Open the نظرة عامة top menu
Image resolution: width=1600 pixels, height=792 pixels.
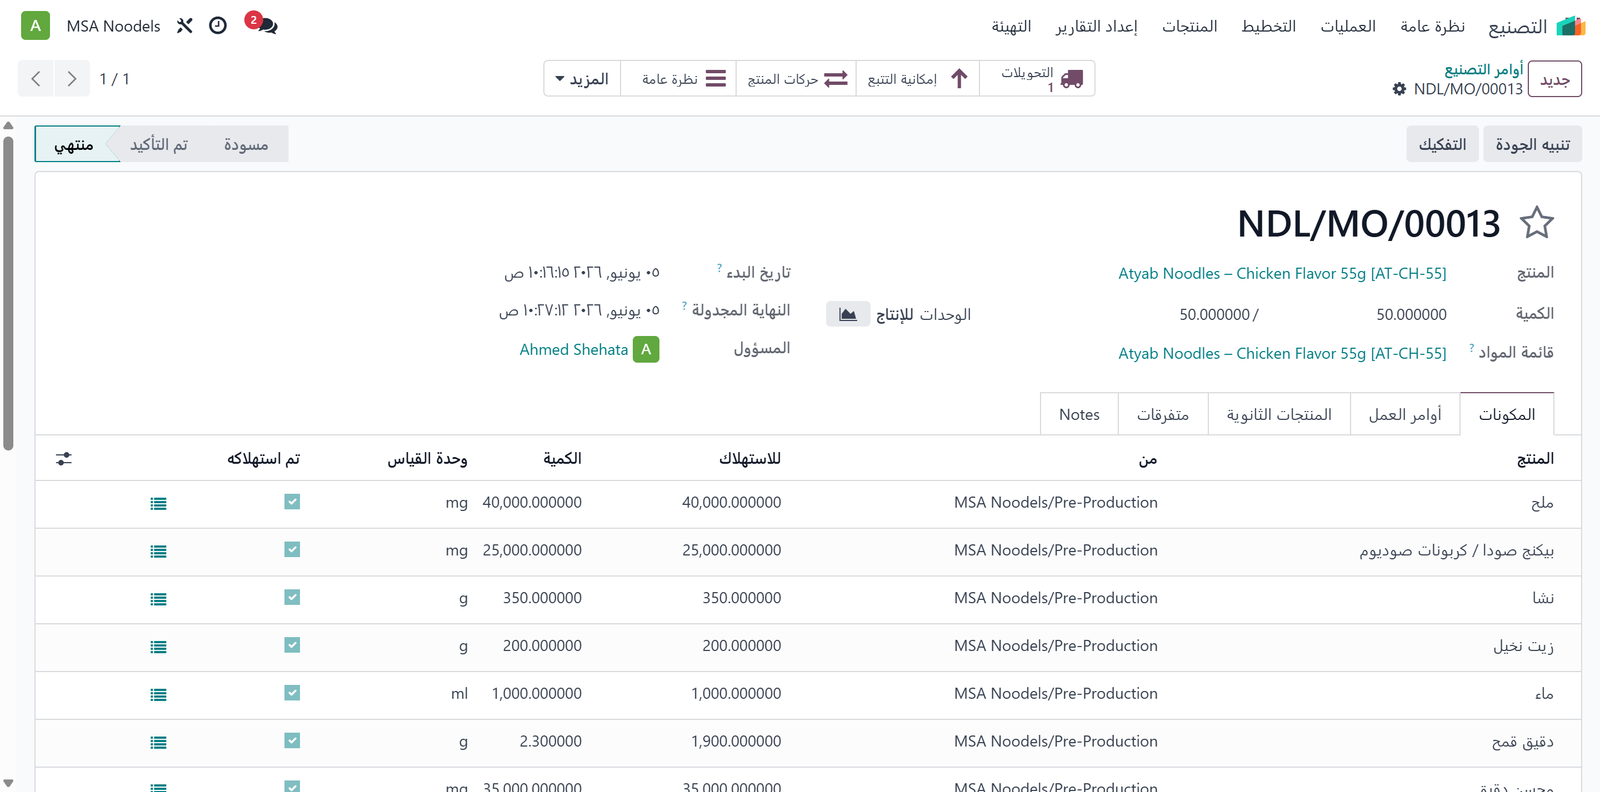pyautogui.click(x=1432, y=26)
